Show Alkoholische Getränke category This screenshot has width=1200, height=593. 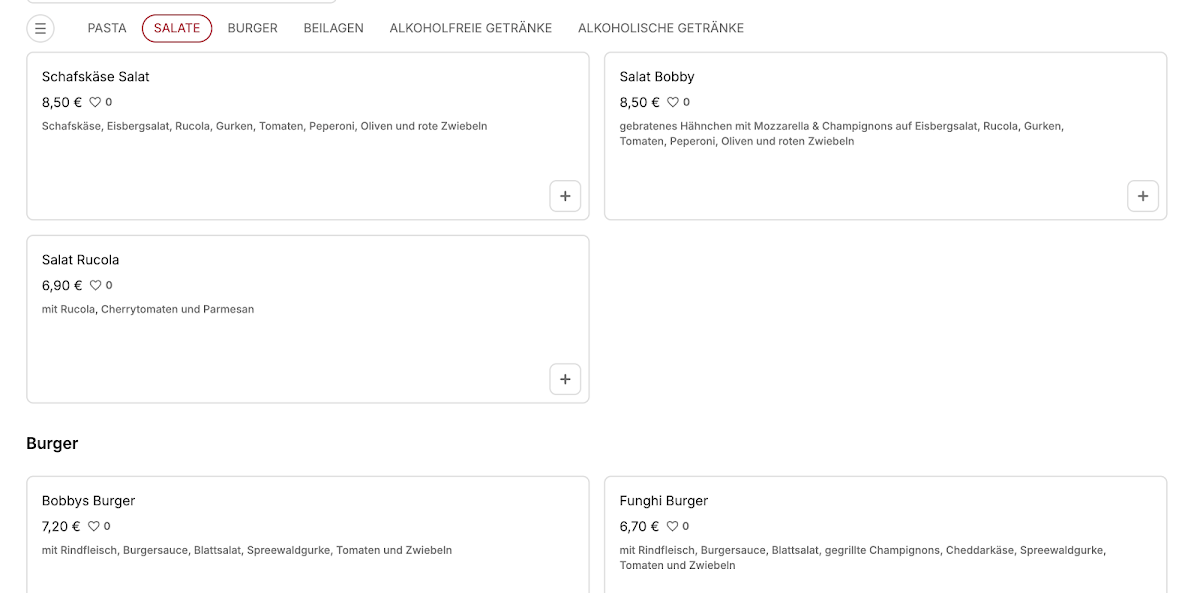pos(661,28)
